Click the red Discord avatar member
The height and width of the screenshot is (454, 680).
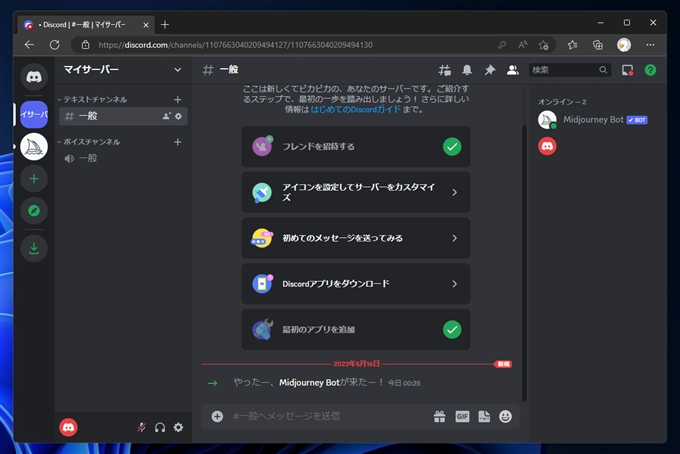click(547, 146)
